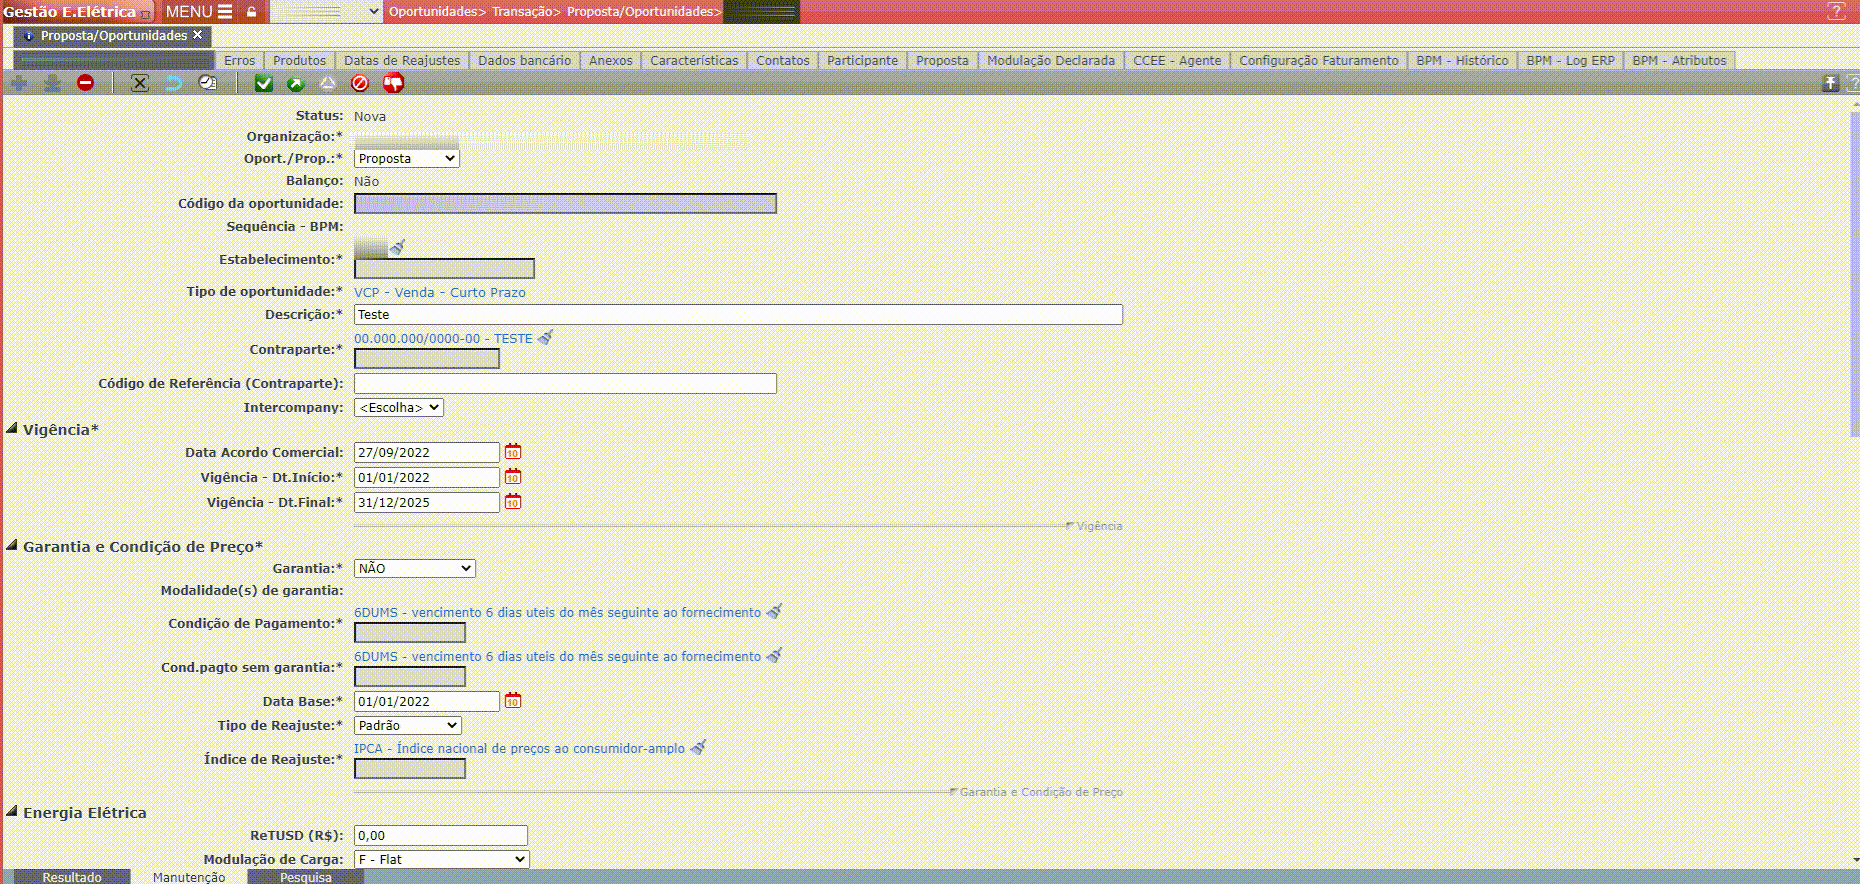Open the Garantia dropdown
The width and height of the screenshot is (1860, 884).
pos(414,568)
